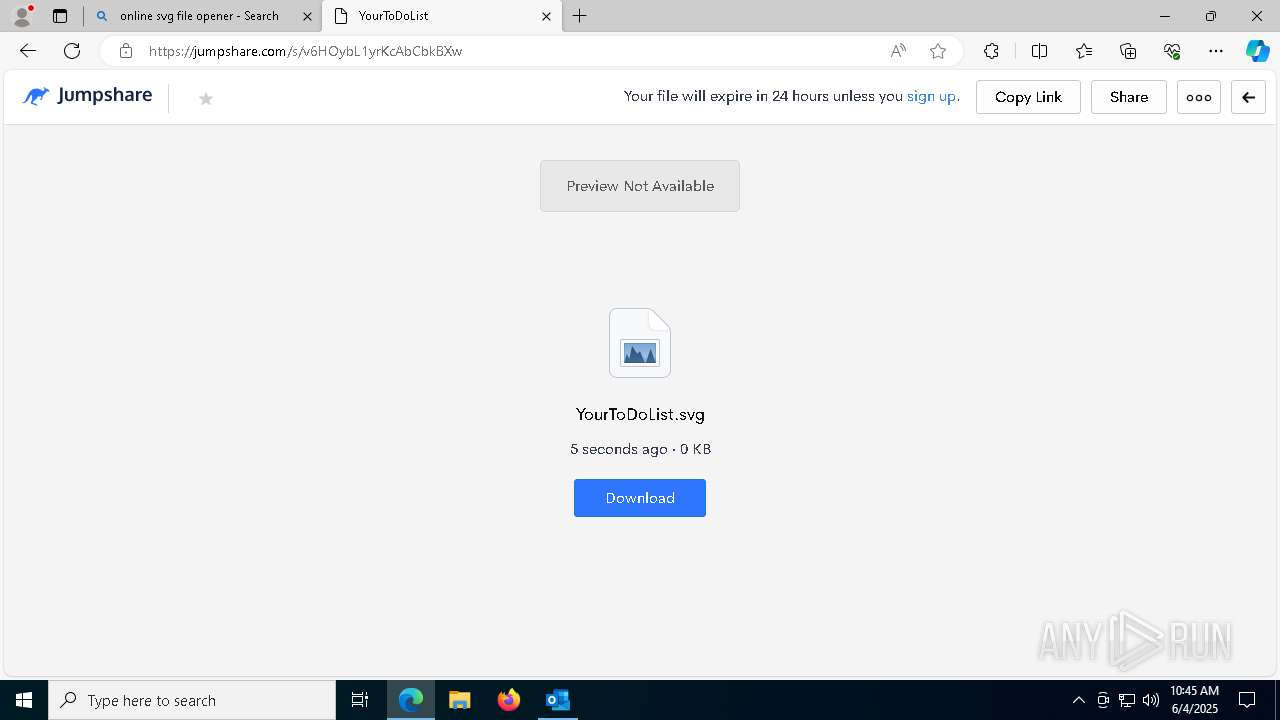
Task: Select the YourToDoList tab
Action: pyautogui.click(x=441, y=16)
